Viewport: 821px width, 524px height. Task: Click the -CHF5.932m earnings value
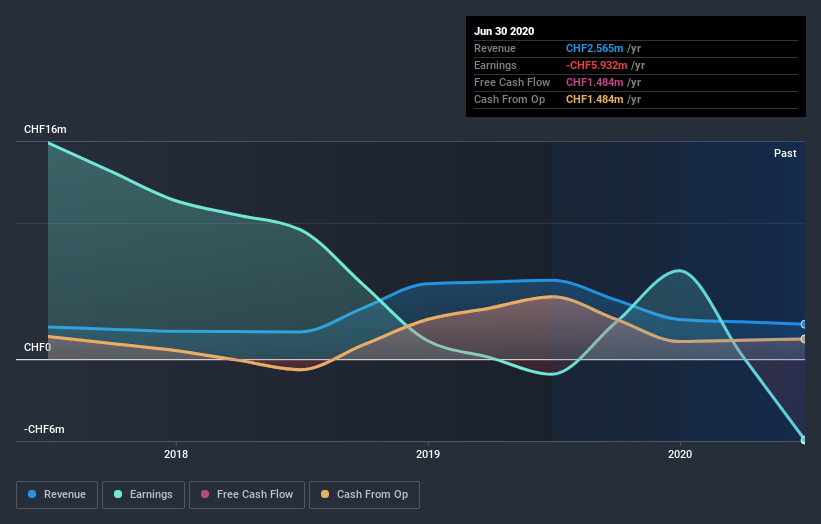596,65
